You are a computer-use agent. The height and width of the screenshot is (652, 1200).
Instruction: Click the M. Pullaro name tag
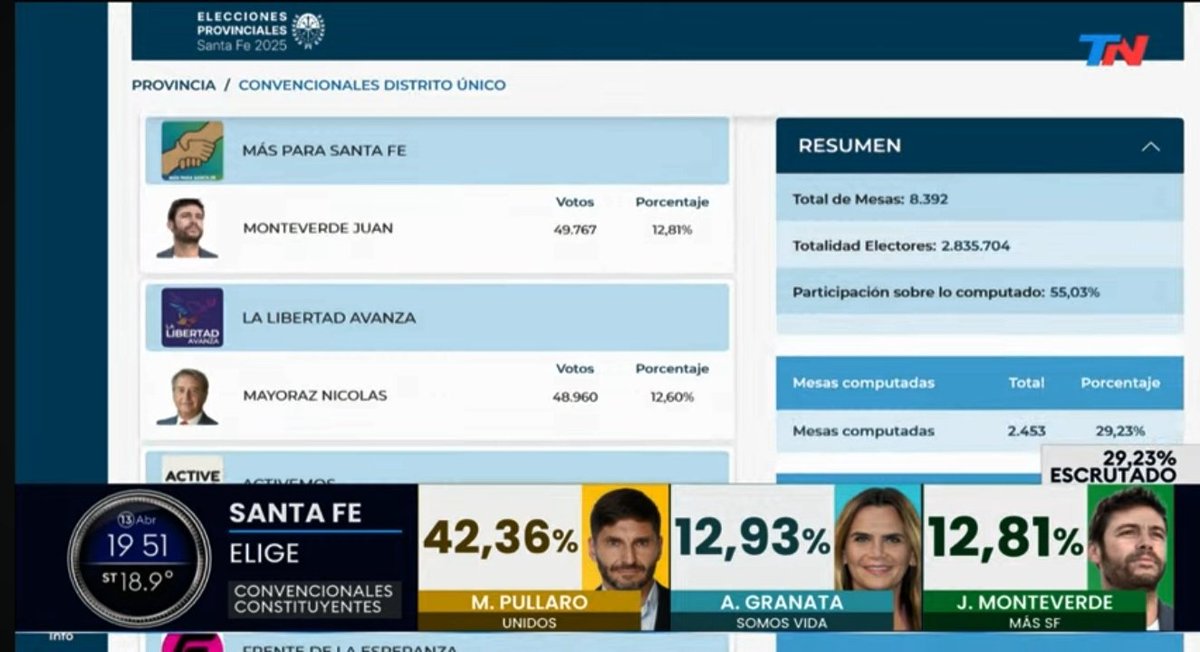529,602
